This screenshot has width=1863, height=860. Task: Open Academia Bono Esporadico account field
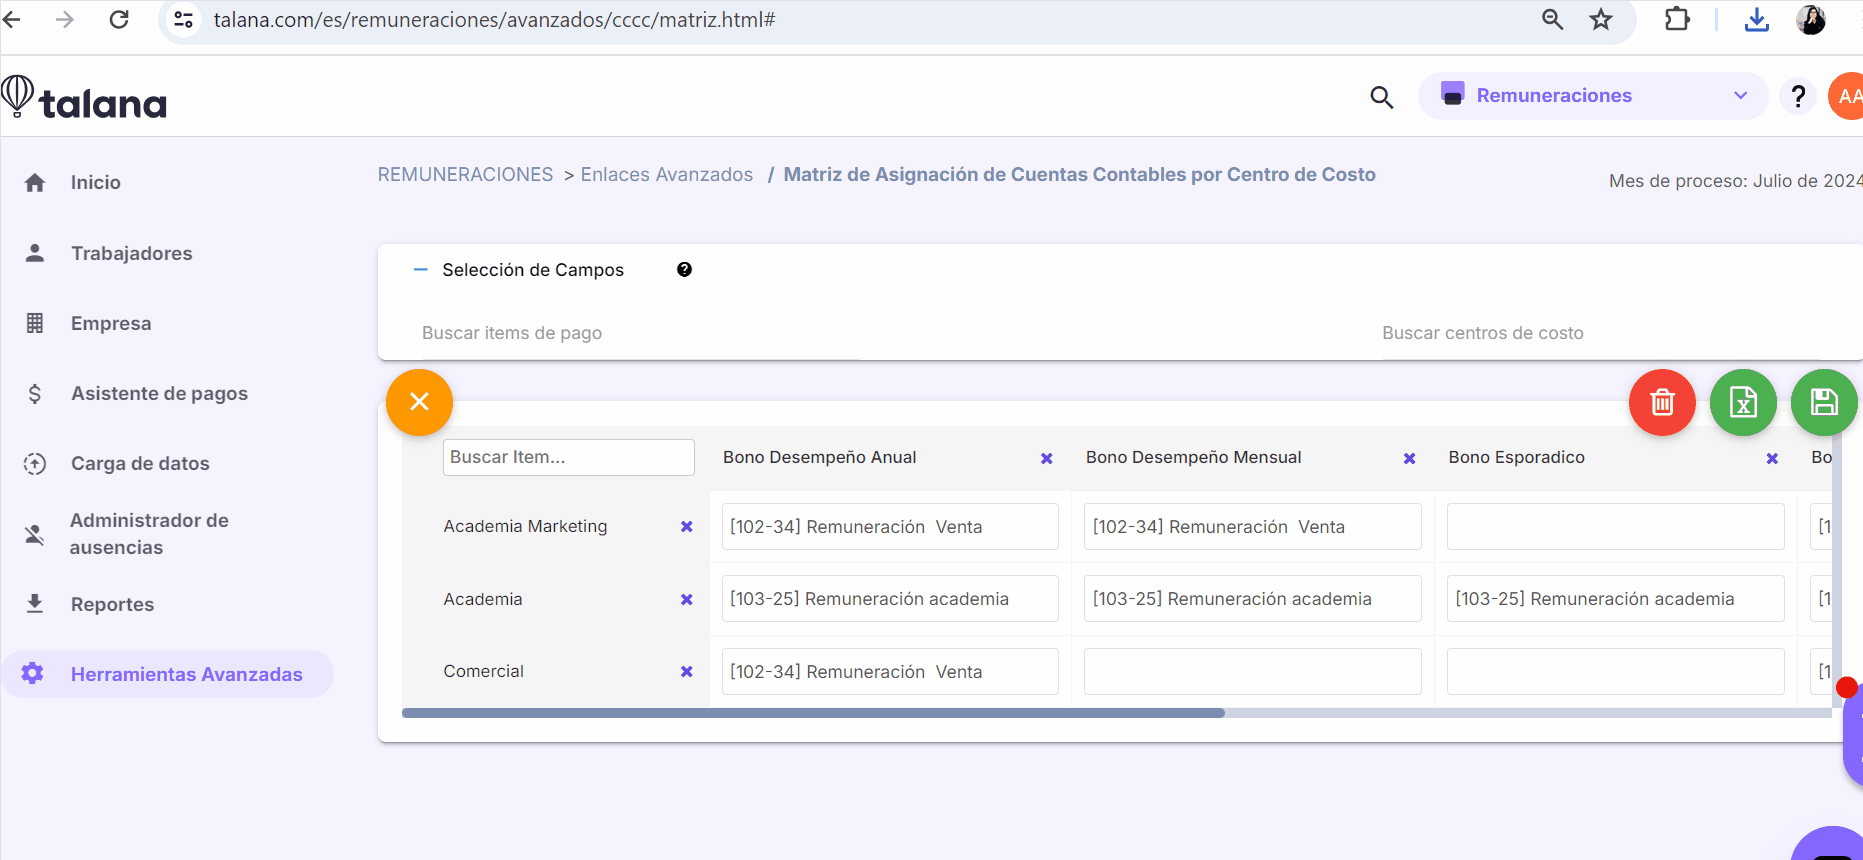[x=1615, y=599]
